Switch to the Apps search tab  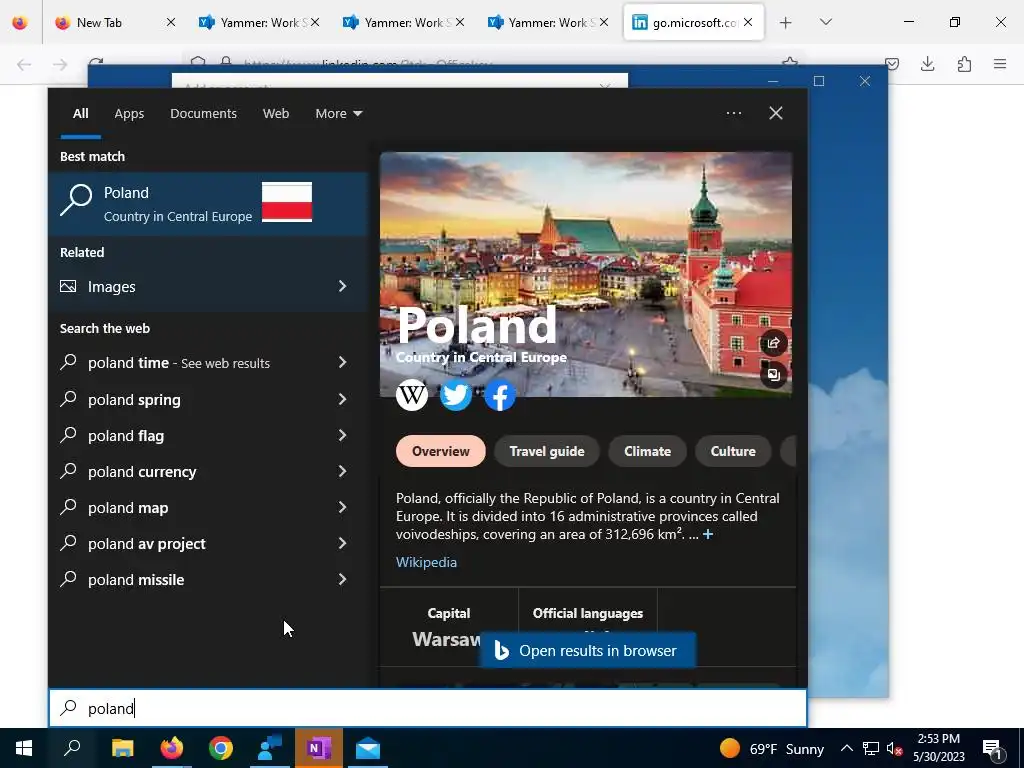click(129, 113)
